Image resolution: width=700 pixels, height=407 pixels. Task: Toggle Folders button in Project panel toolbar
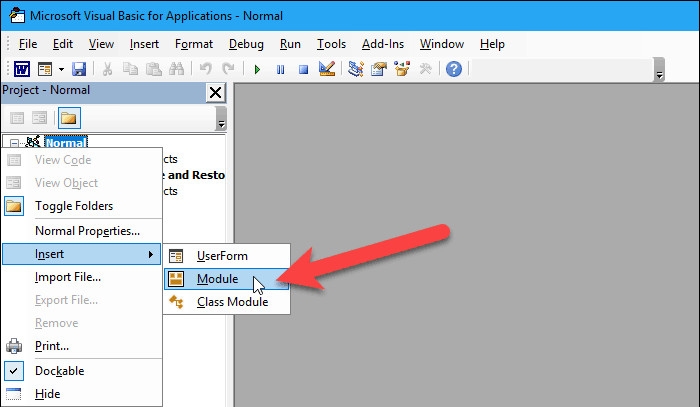(x=69, y=118)
